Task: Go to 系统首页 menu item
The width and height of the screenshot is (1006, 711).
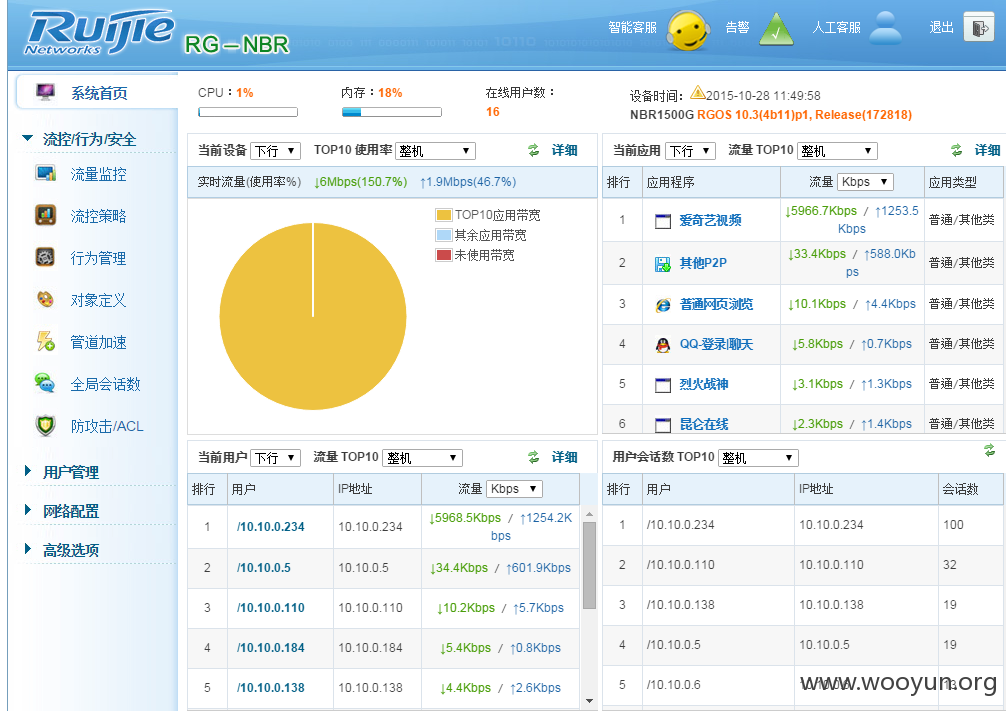Action: pyautogui.click(x=99, y=93)
